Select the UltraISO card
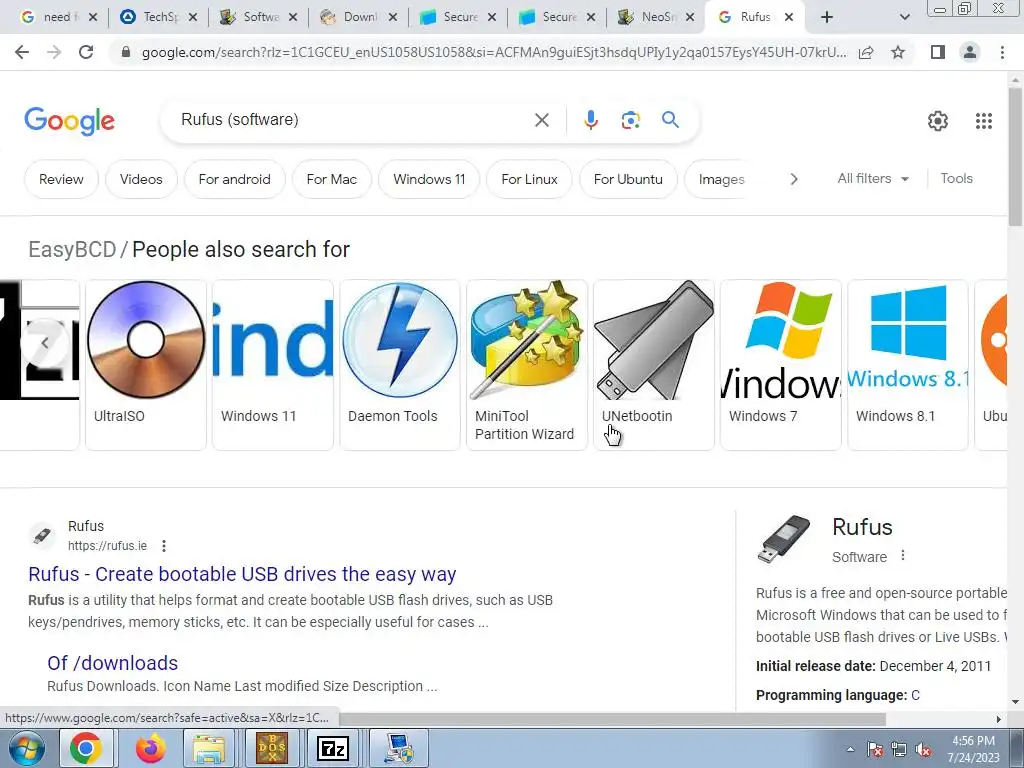Image resolution: width=1024 pixels, height=768 pixels. (x=146, y=364)
